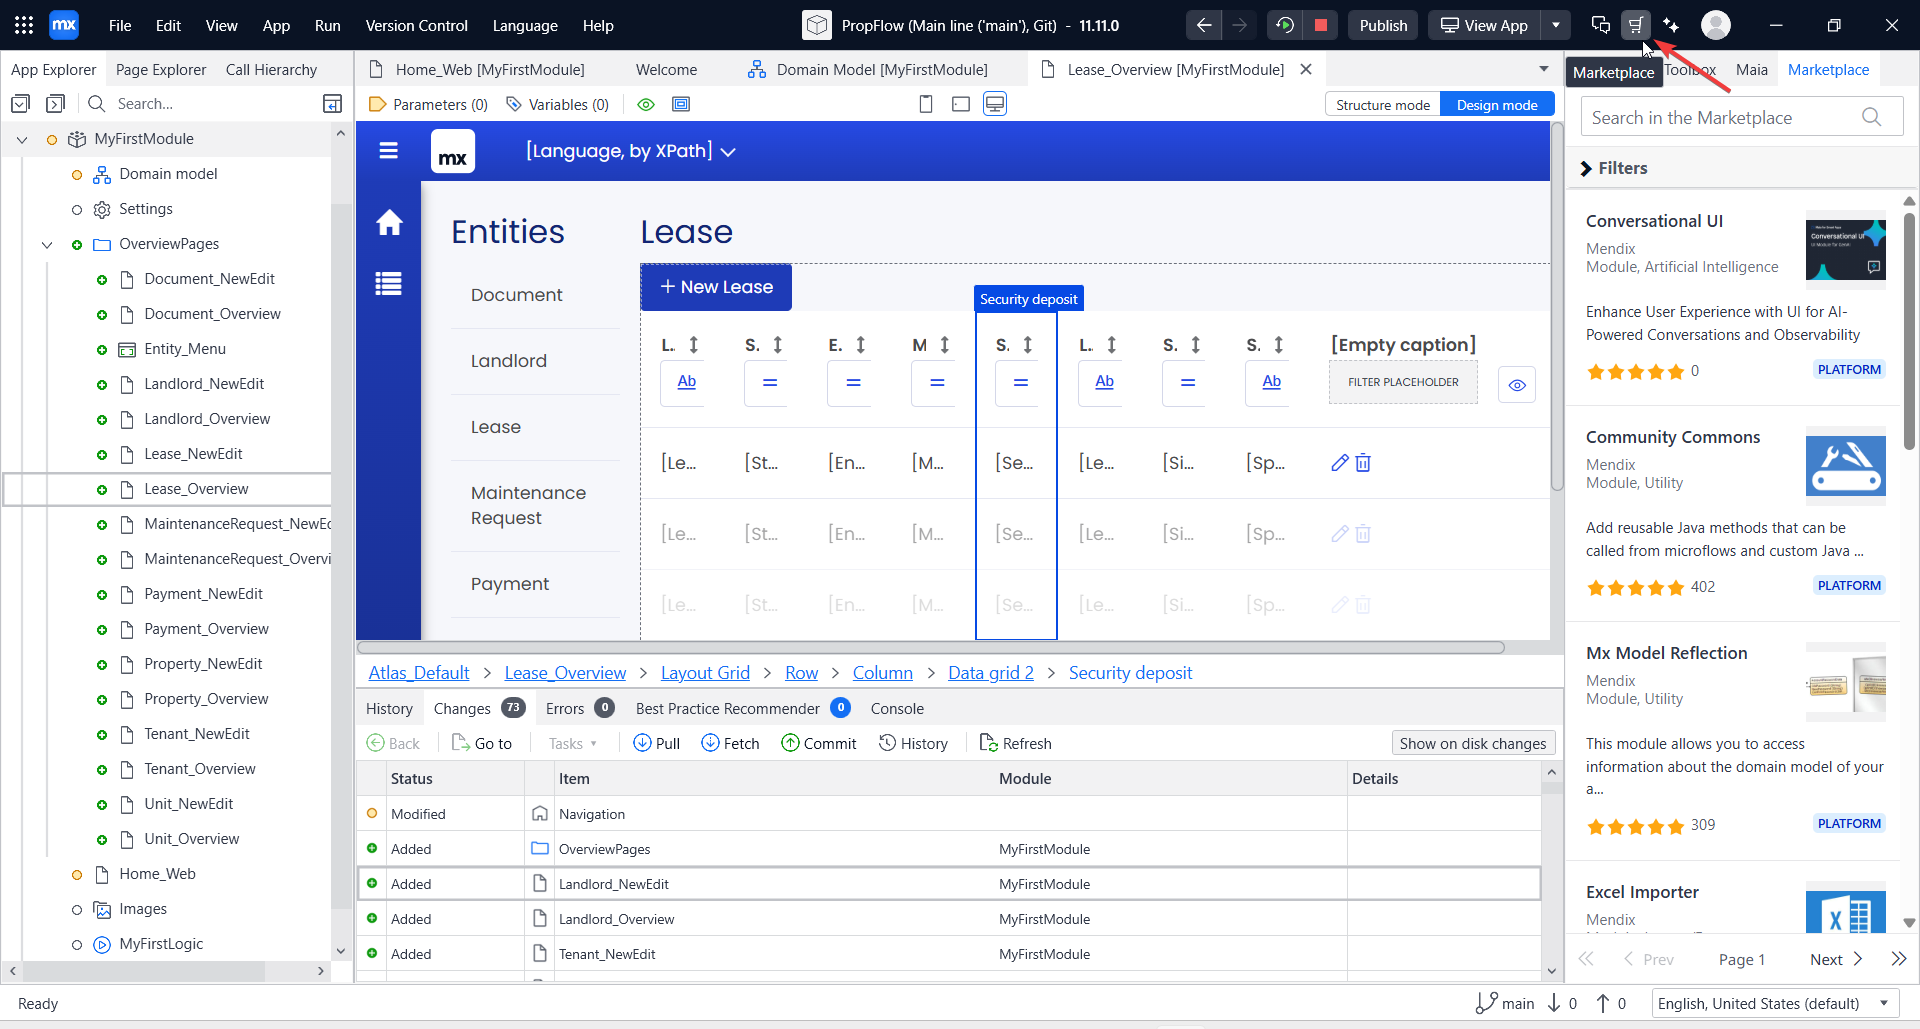The width and height of the screenshot is (1920, 1029).
Task: Go to Next Marketplace page
Action: click(1837, 959)
